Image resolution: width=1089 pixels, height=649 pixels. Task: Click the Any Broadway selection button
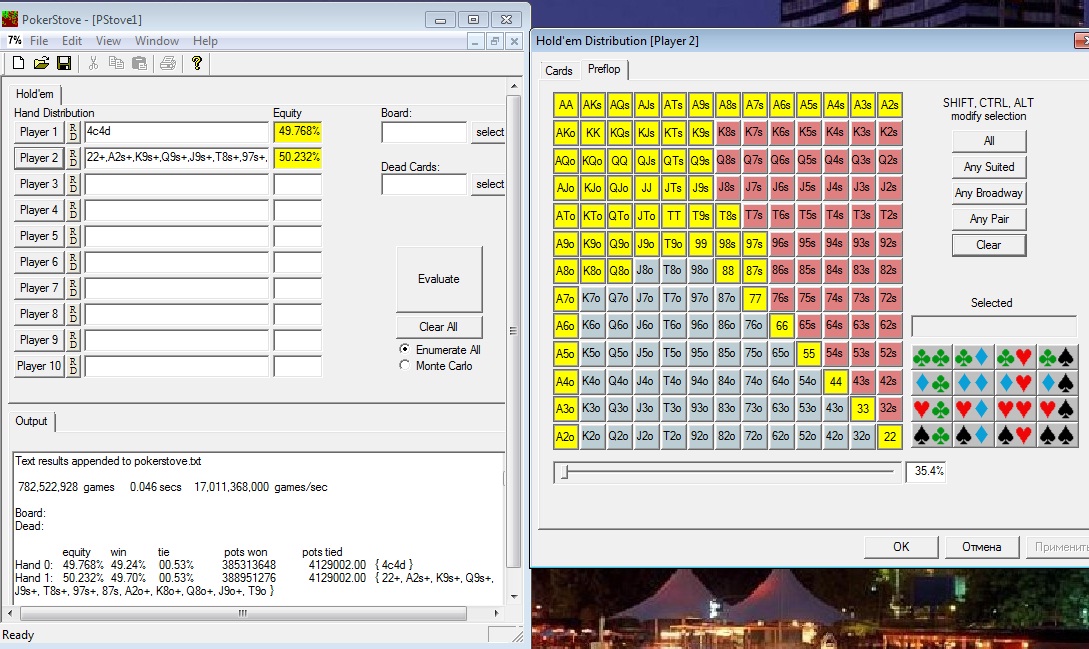[988, 193]
